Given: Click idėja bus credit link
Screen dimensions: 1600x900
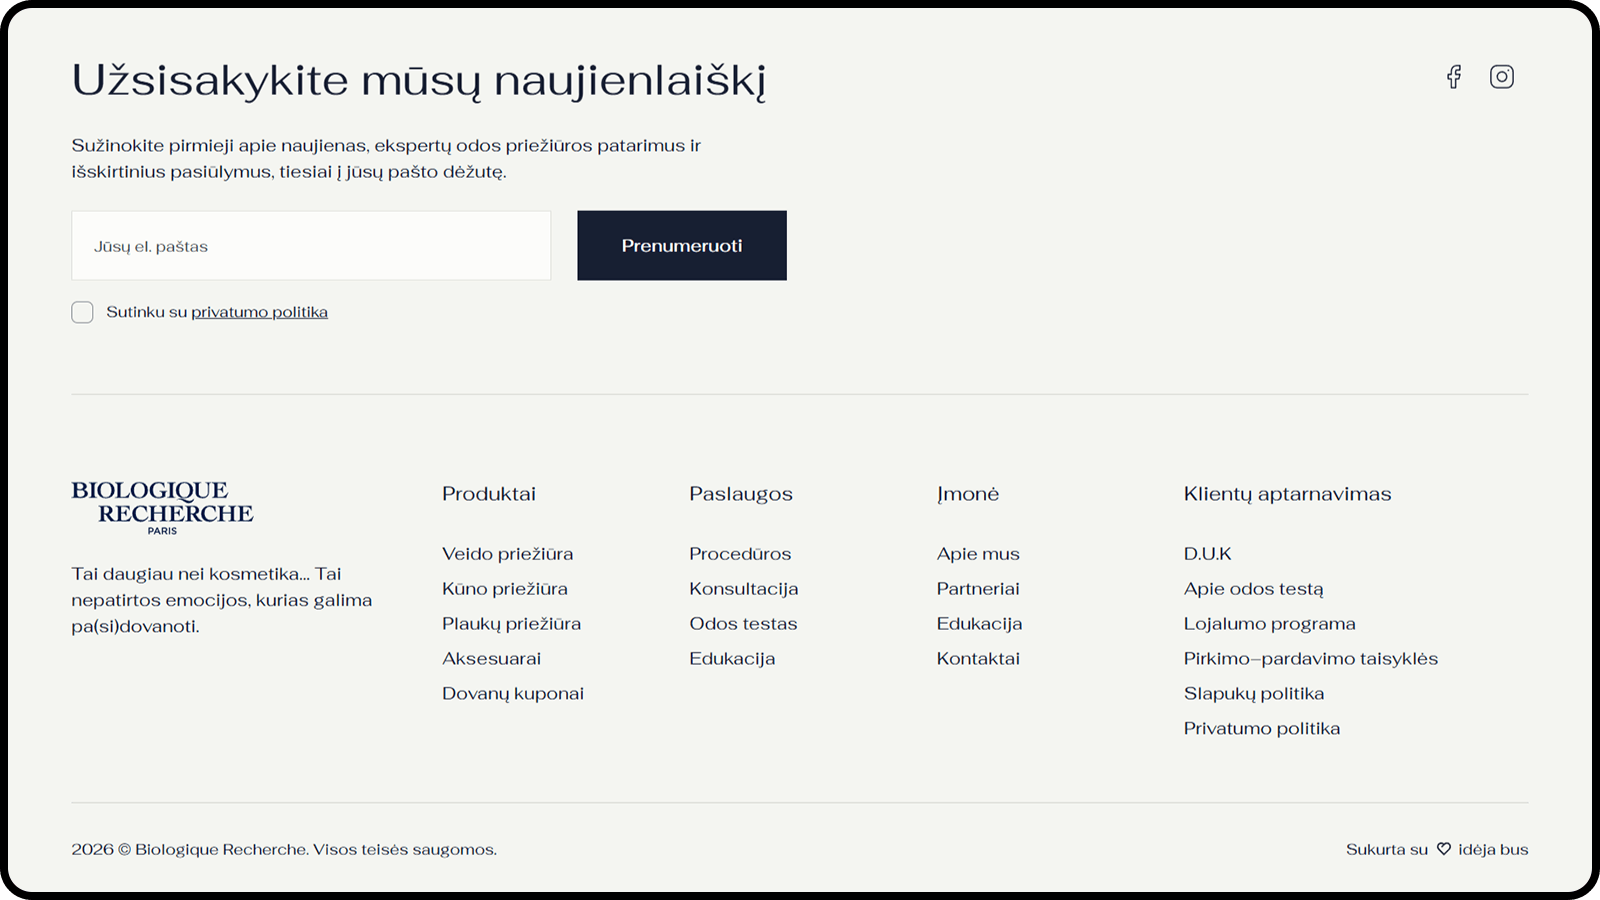Looking at the screenshot, I should point(1493,849).
